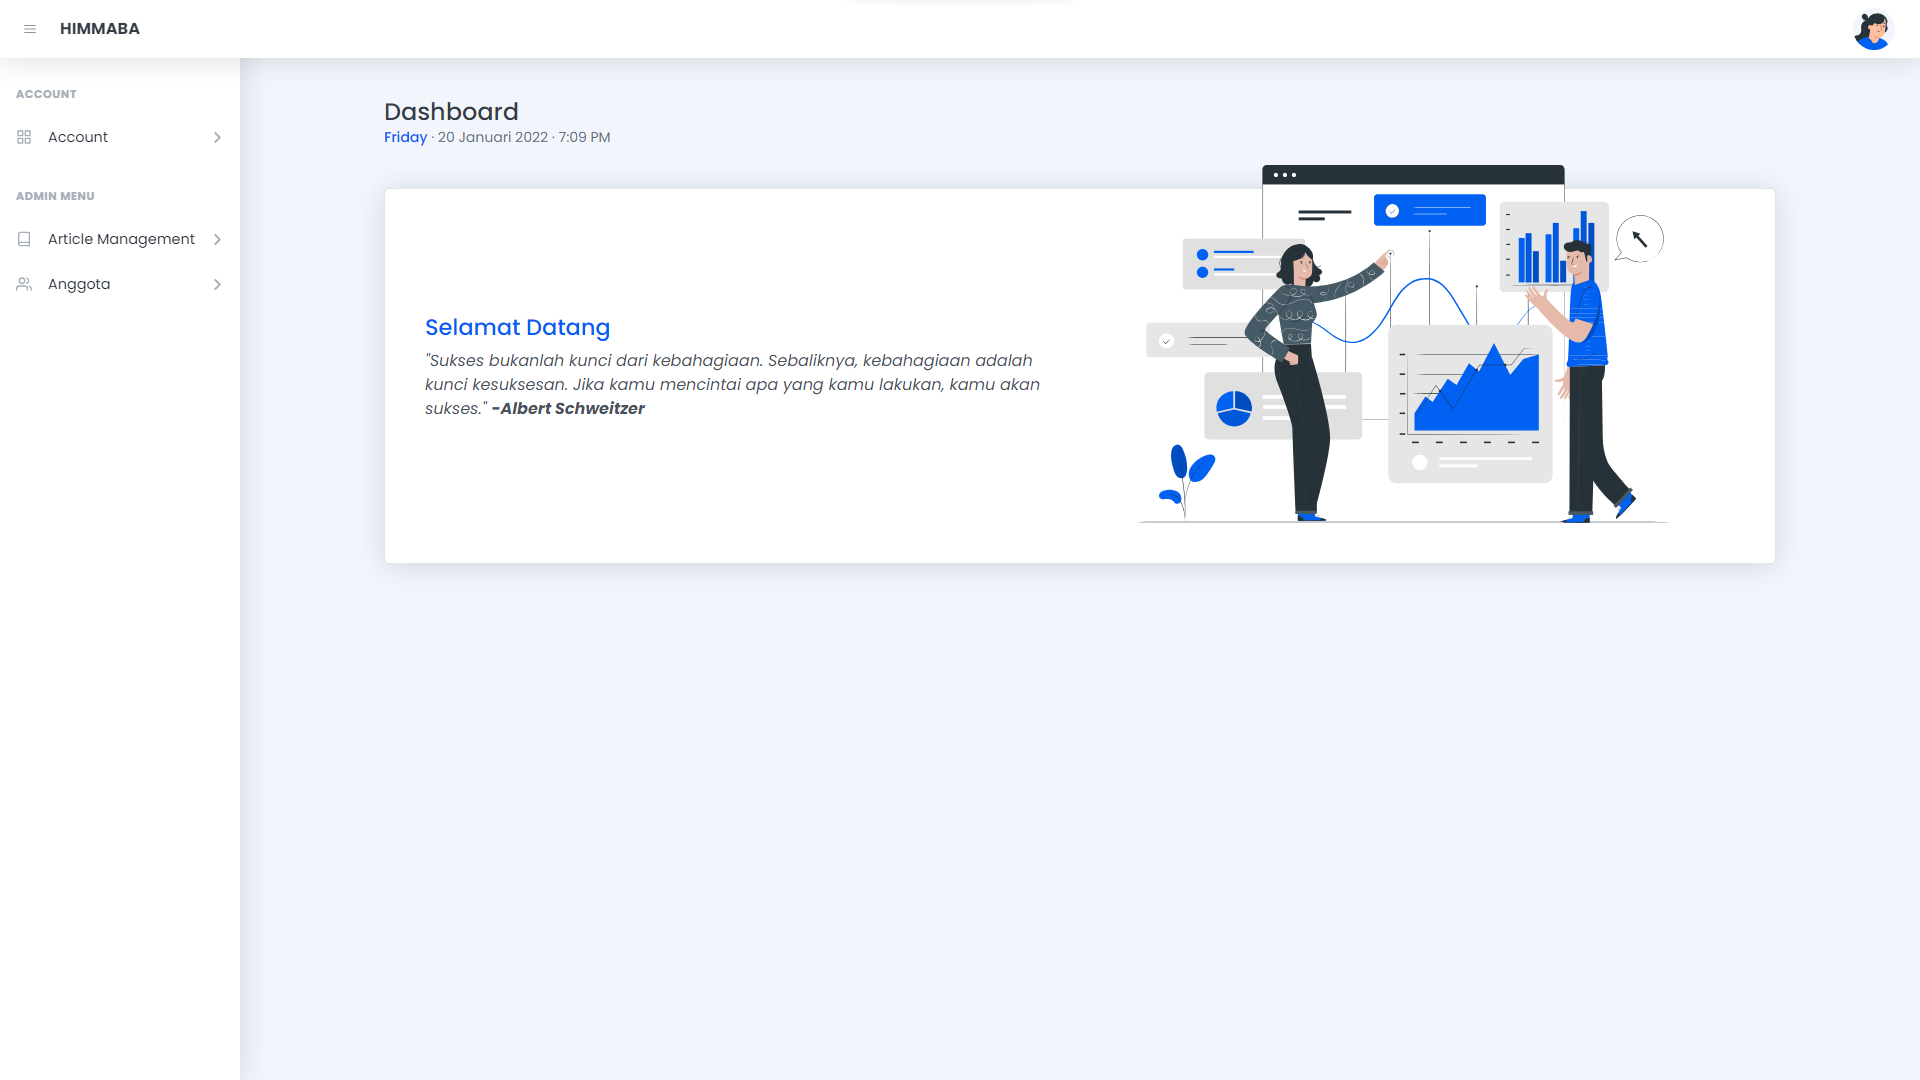1920x1080 pixels.
Task: Click the dashboard grid icon next to Account
Action: click(x=24, y=137)
